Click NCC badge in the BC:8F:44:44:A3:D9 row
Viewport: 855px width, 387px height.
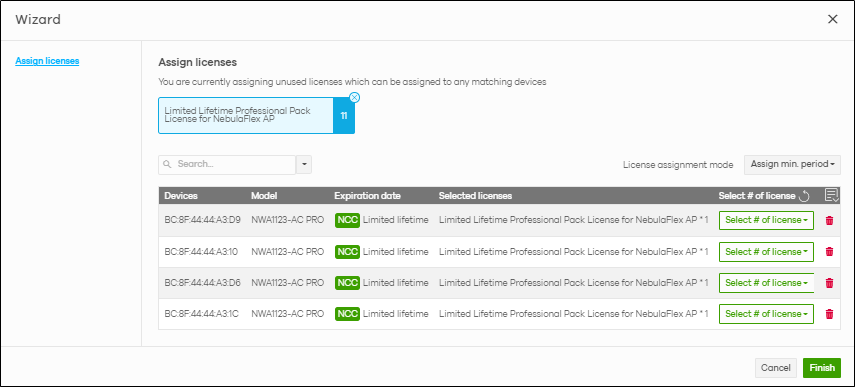347,220
